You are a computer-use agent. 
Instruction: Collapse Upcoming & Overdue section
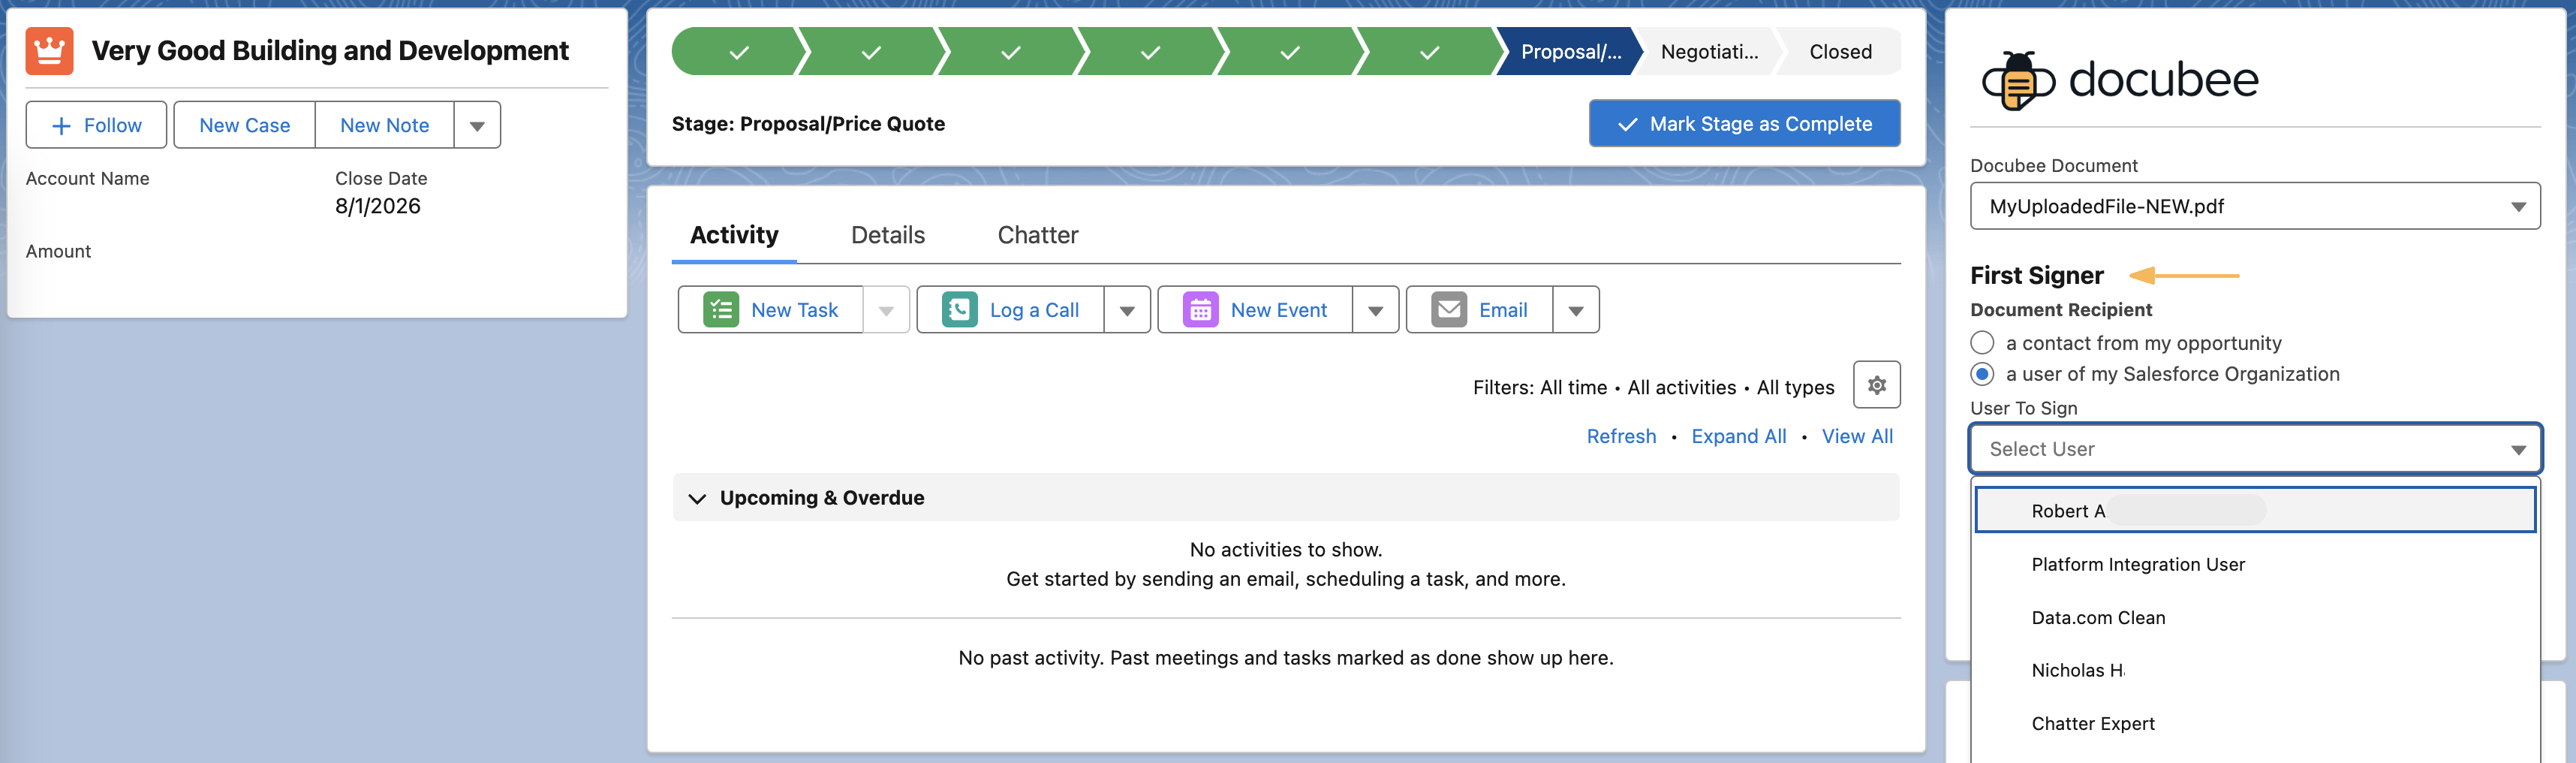pos(697,498)
